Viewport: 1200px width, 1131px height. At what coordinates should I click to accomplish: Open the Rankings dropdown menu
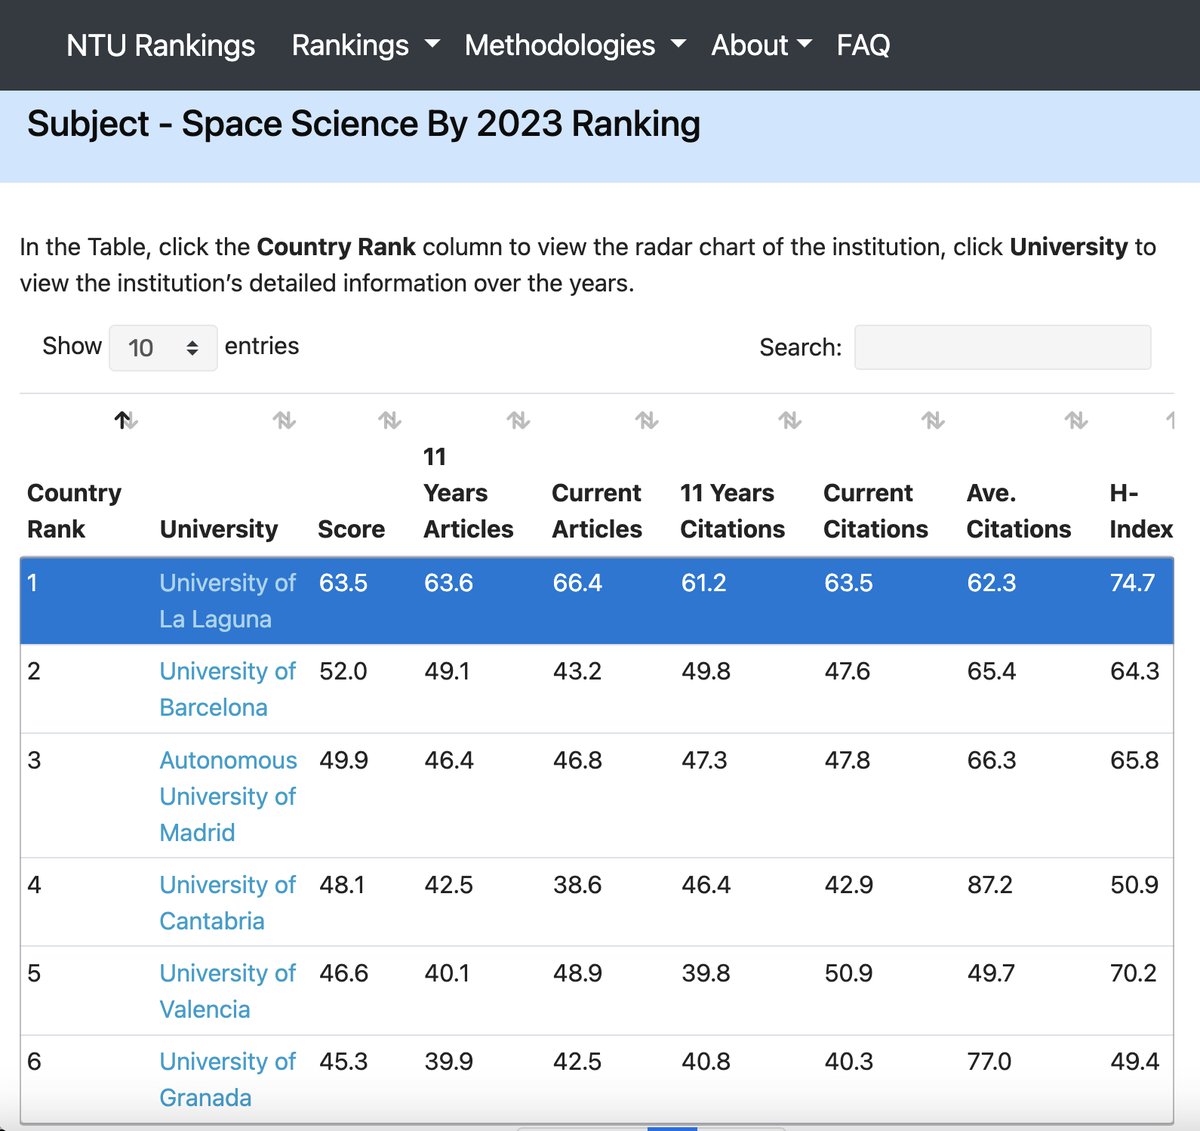[365, 45]
